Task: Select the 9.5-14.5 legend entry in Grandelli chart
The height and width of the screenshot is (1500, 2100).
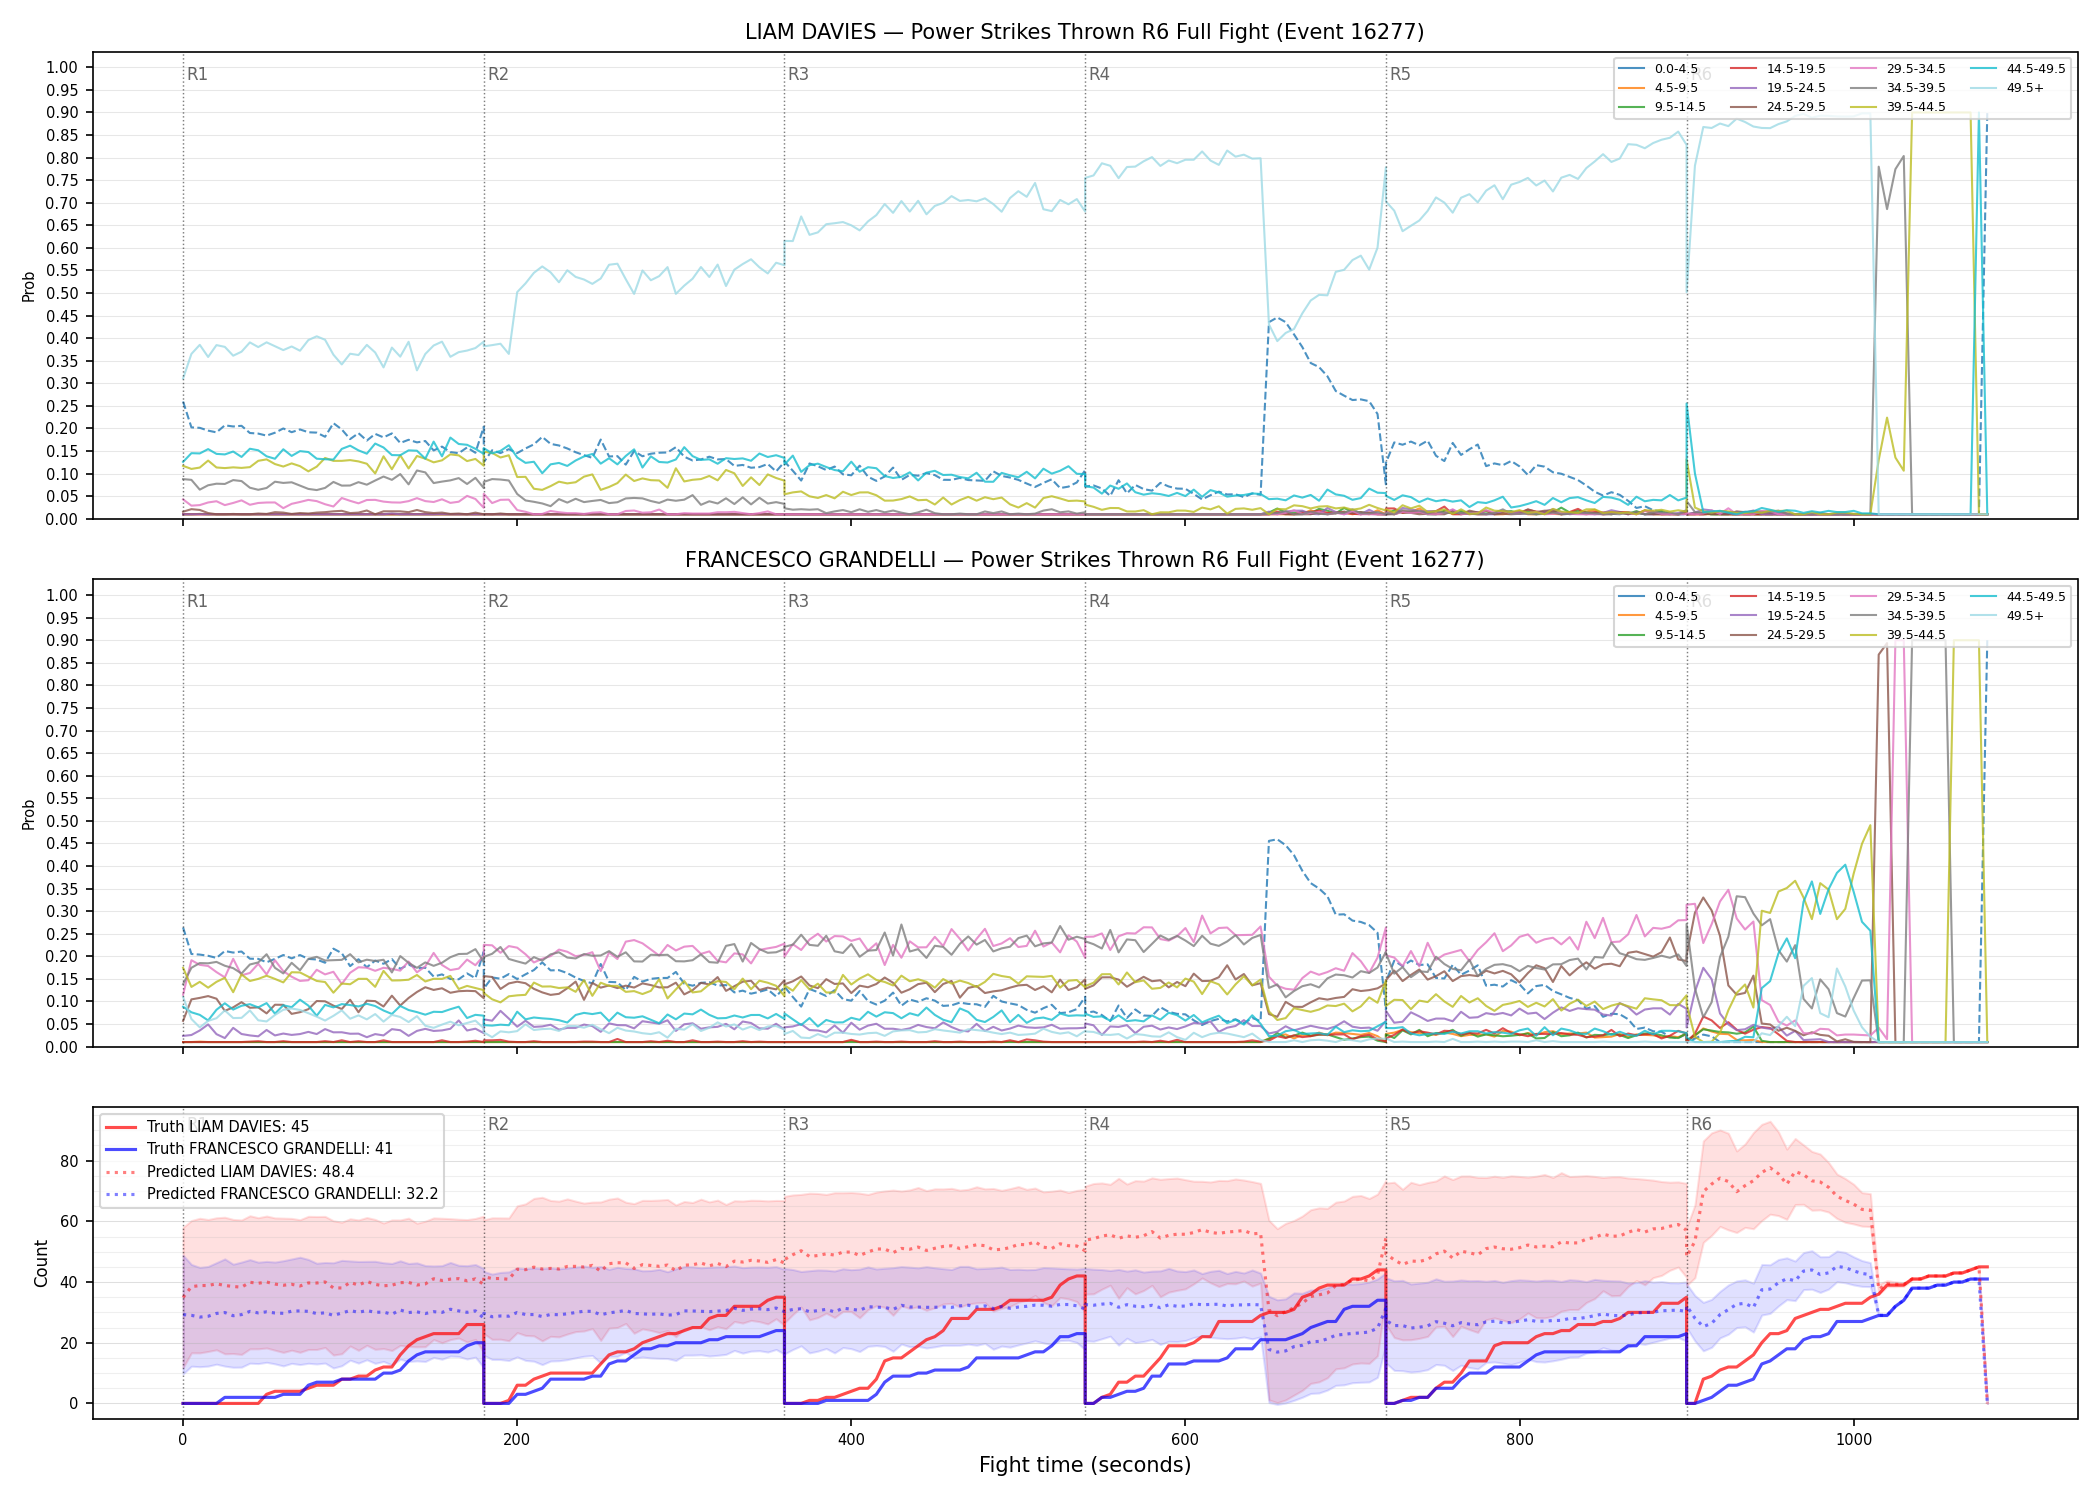Action: click(1663, 635)
